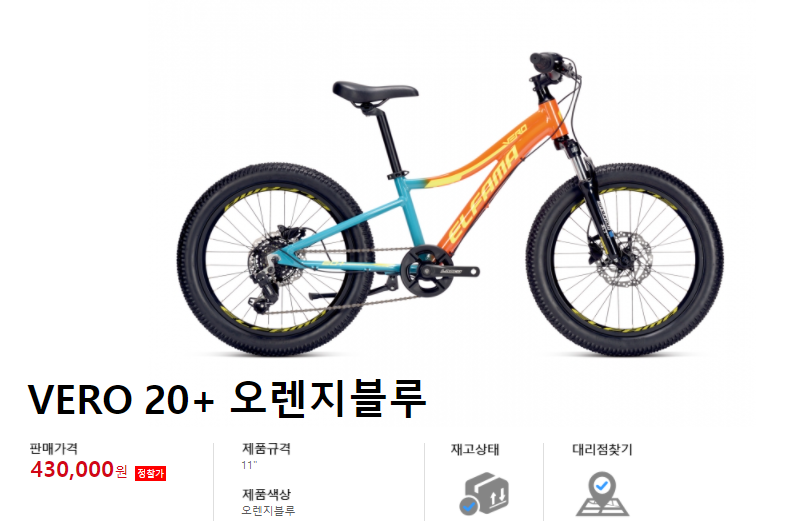Click the product title VERO 20+ 오렌지블루
Image resolution: width=809 pixels, height=523 pixels.
pos(227,399)
